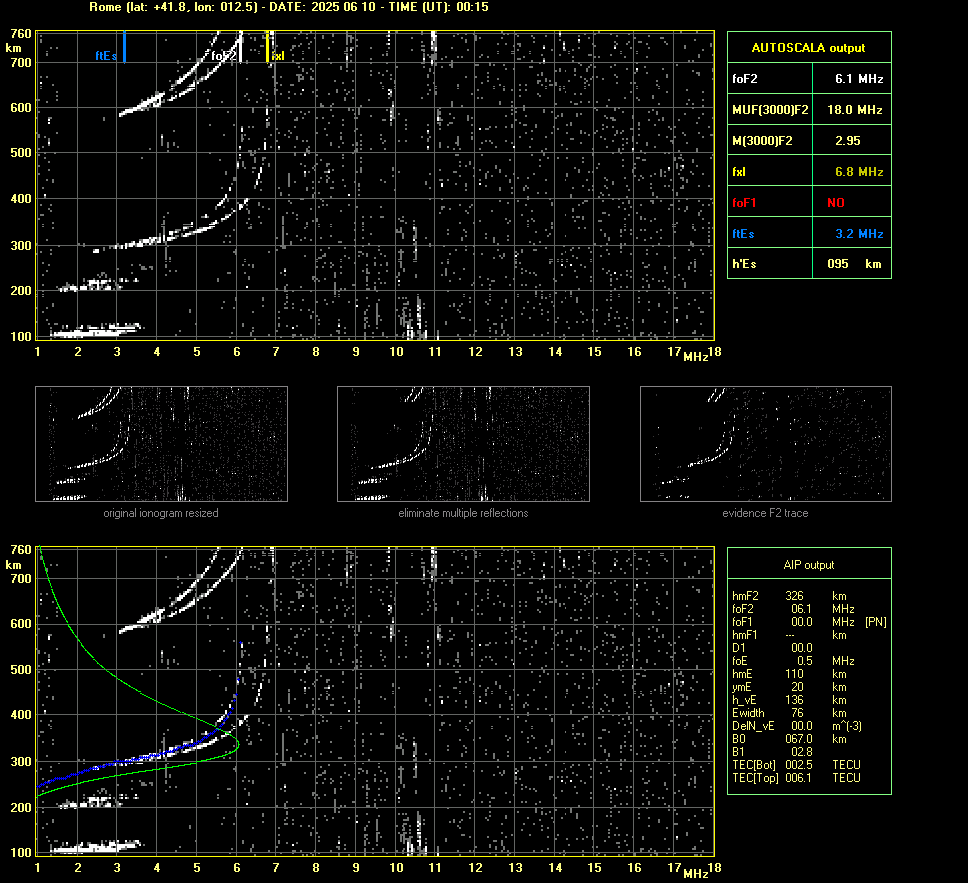Click the red foF1 NO value
The width and height of the screenshot is (968, 883).
coord(836,203)
